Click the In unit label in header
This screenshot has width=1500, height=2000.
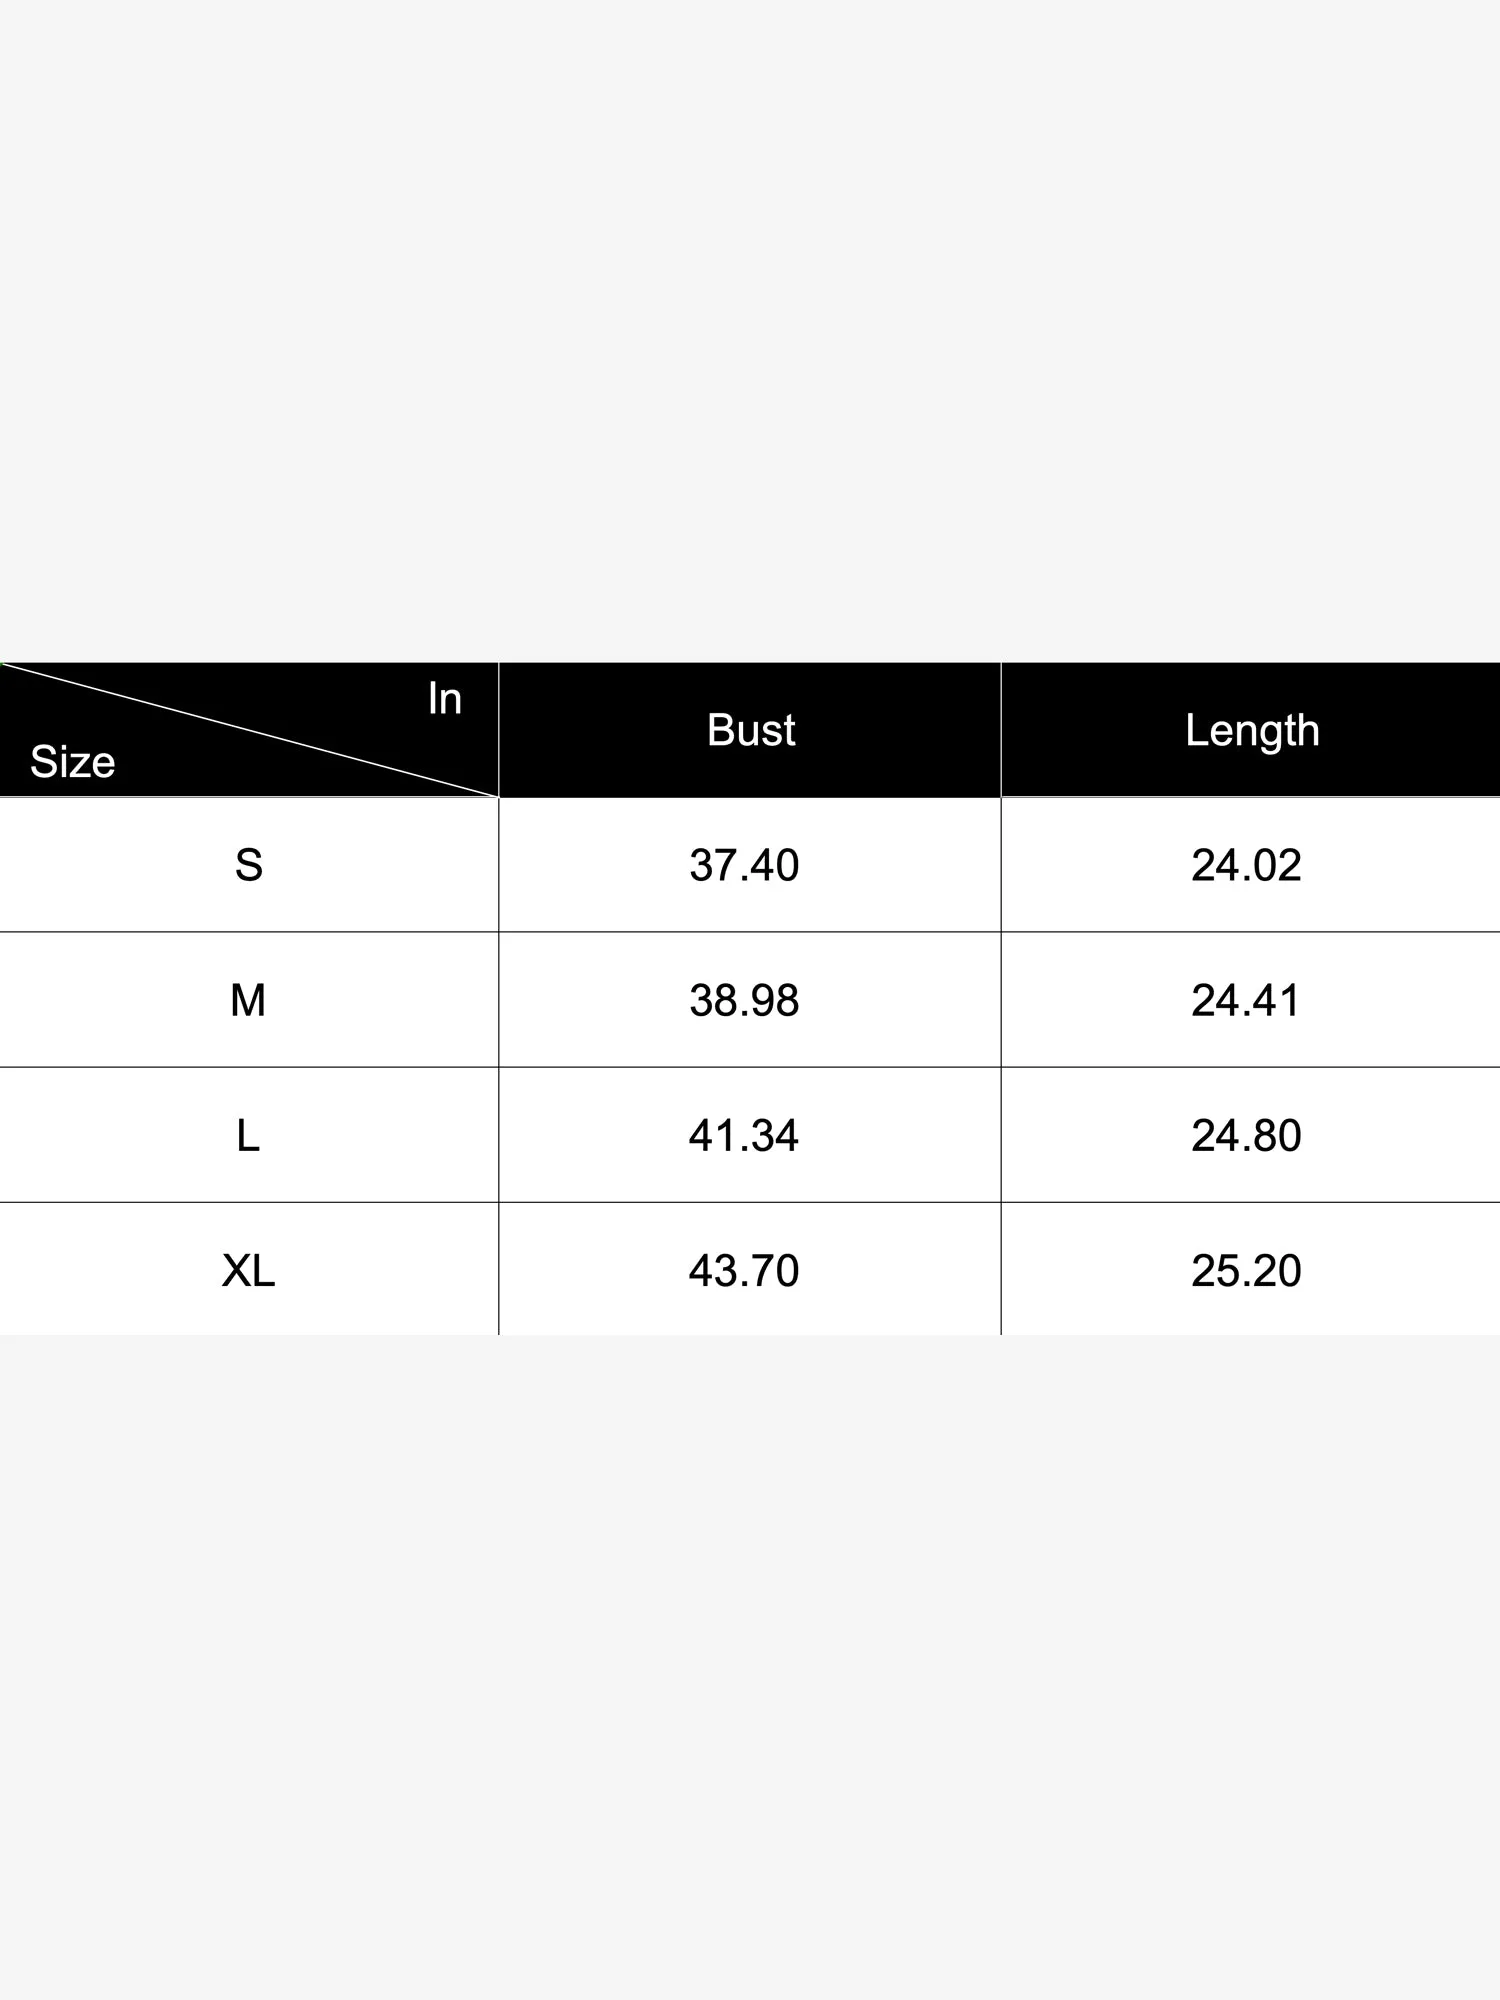click(x=444, y=699)
